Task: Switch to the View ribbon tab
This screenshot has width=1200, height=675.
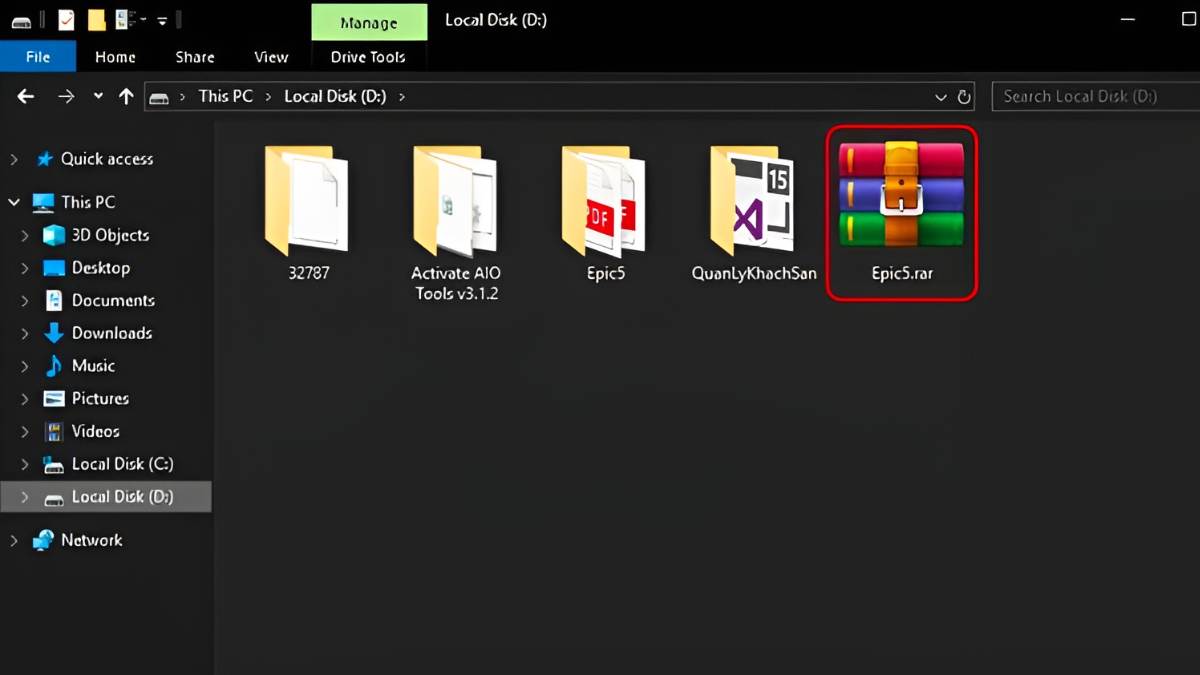Action: click(x=271, y=57)
